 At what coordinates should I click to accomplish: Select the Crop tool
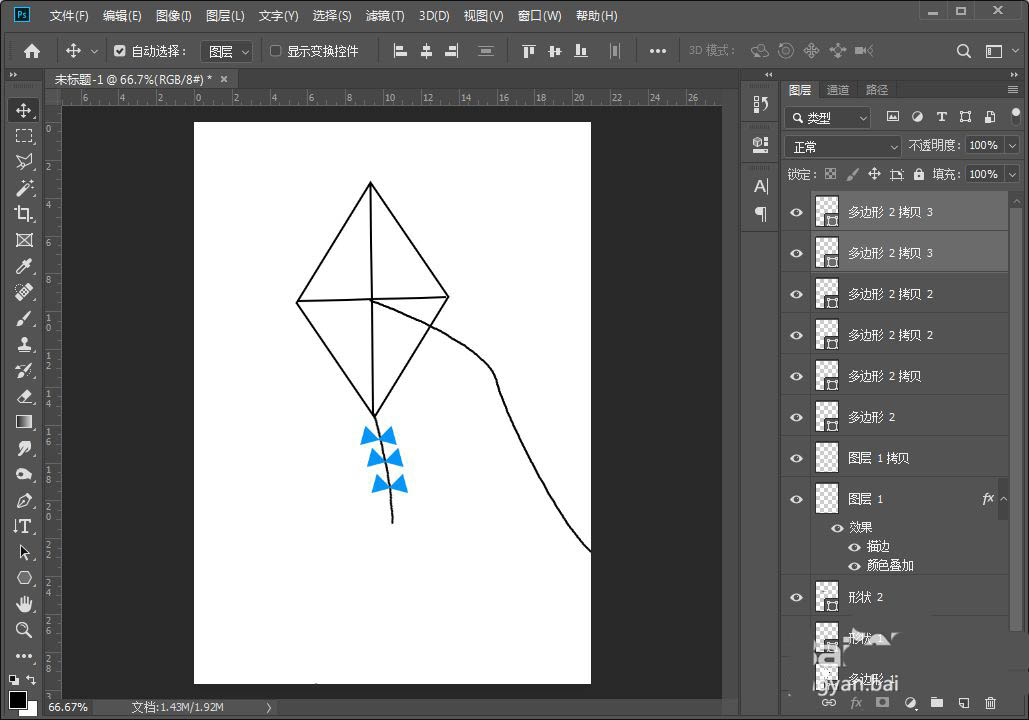coord(24,214)
